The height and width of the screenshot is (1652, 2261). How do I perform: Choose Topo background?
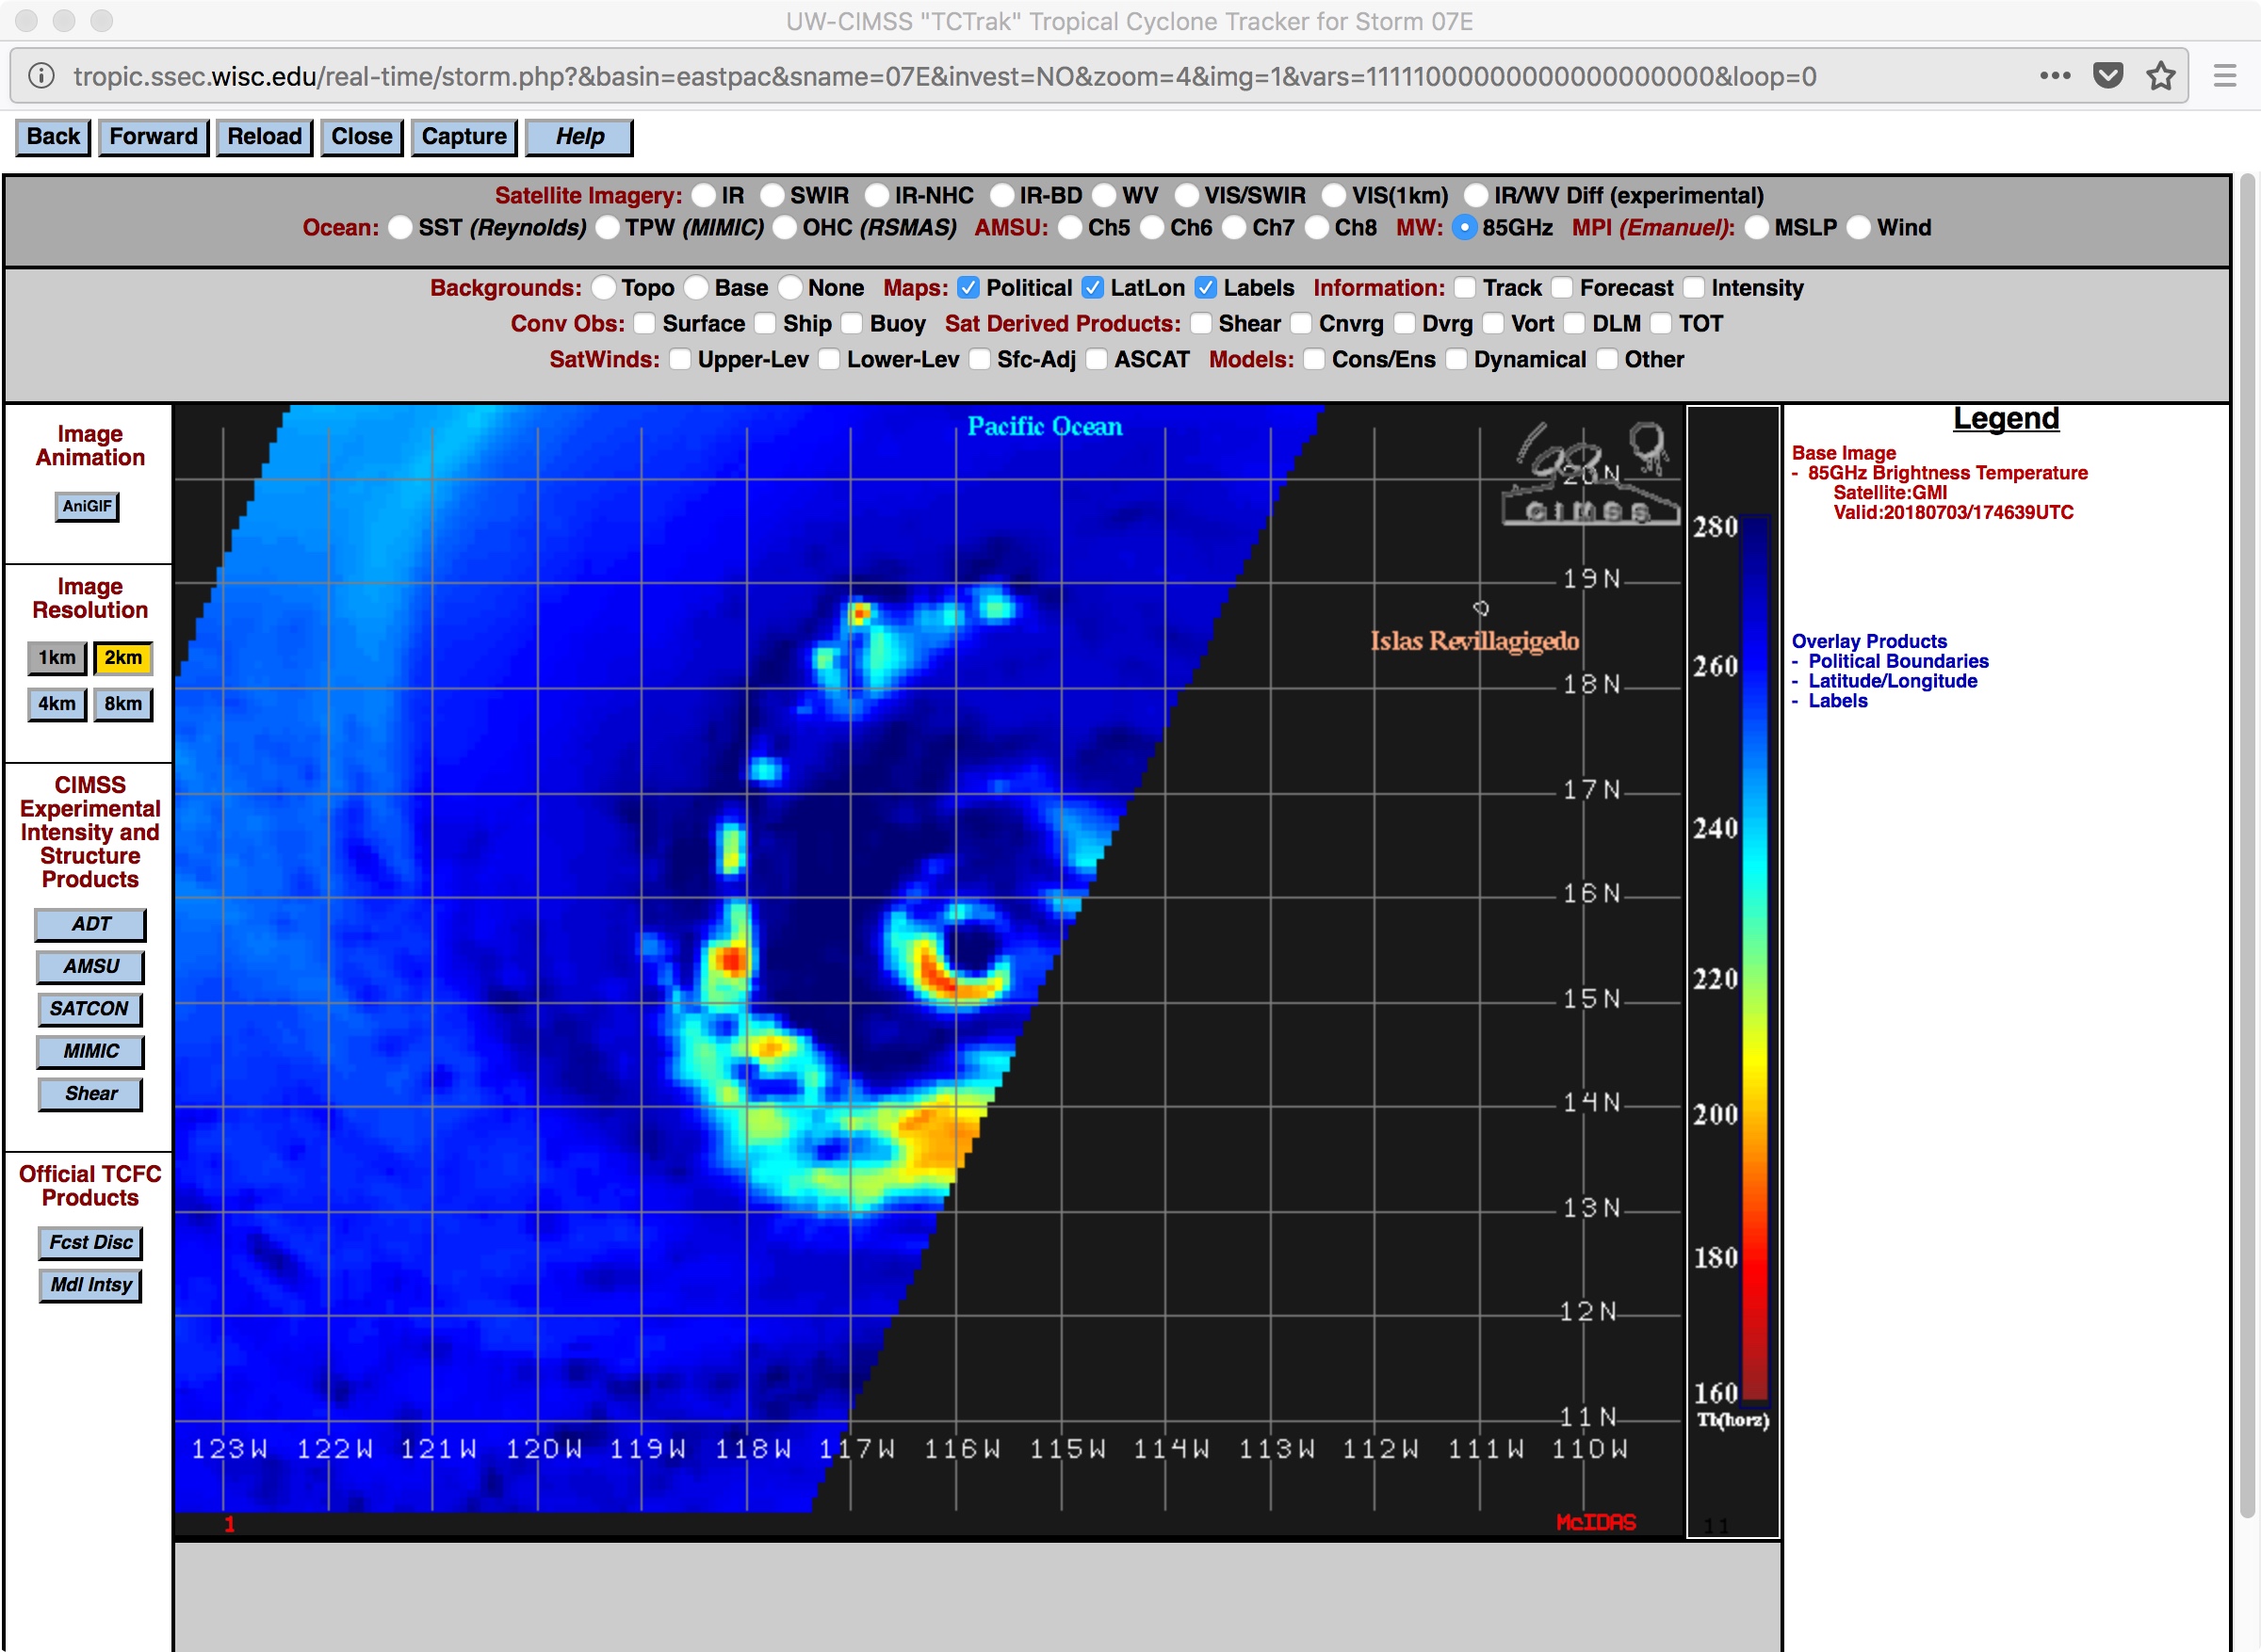tap(603, 288)
